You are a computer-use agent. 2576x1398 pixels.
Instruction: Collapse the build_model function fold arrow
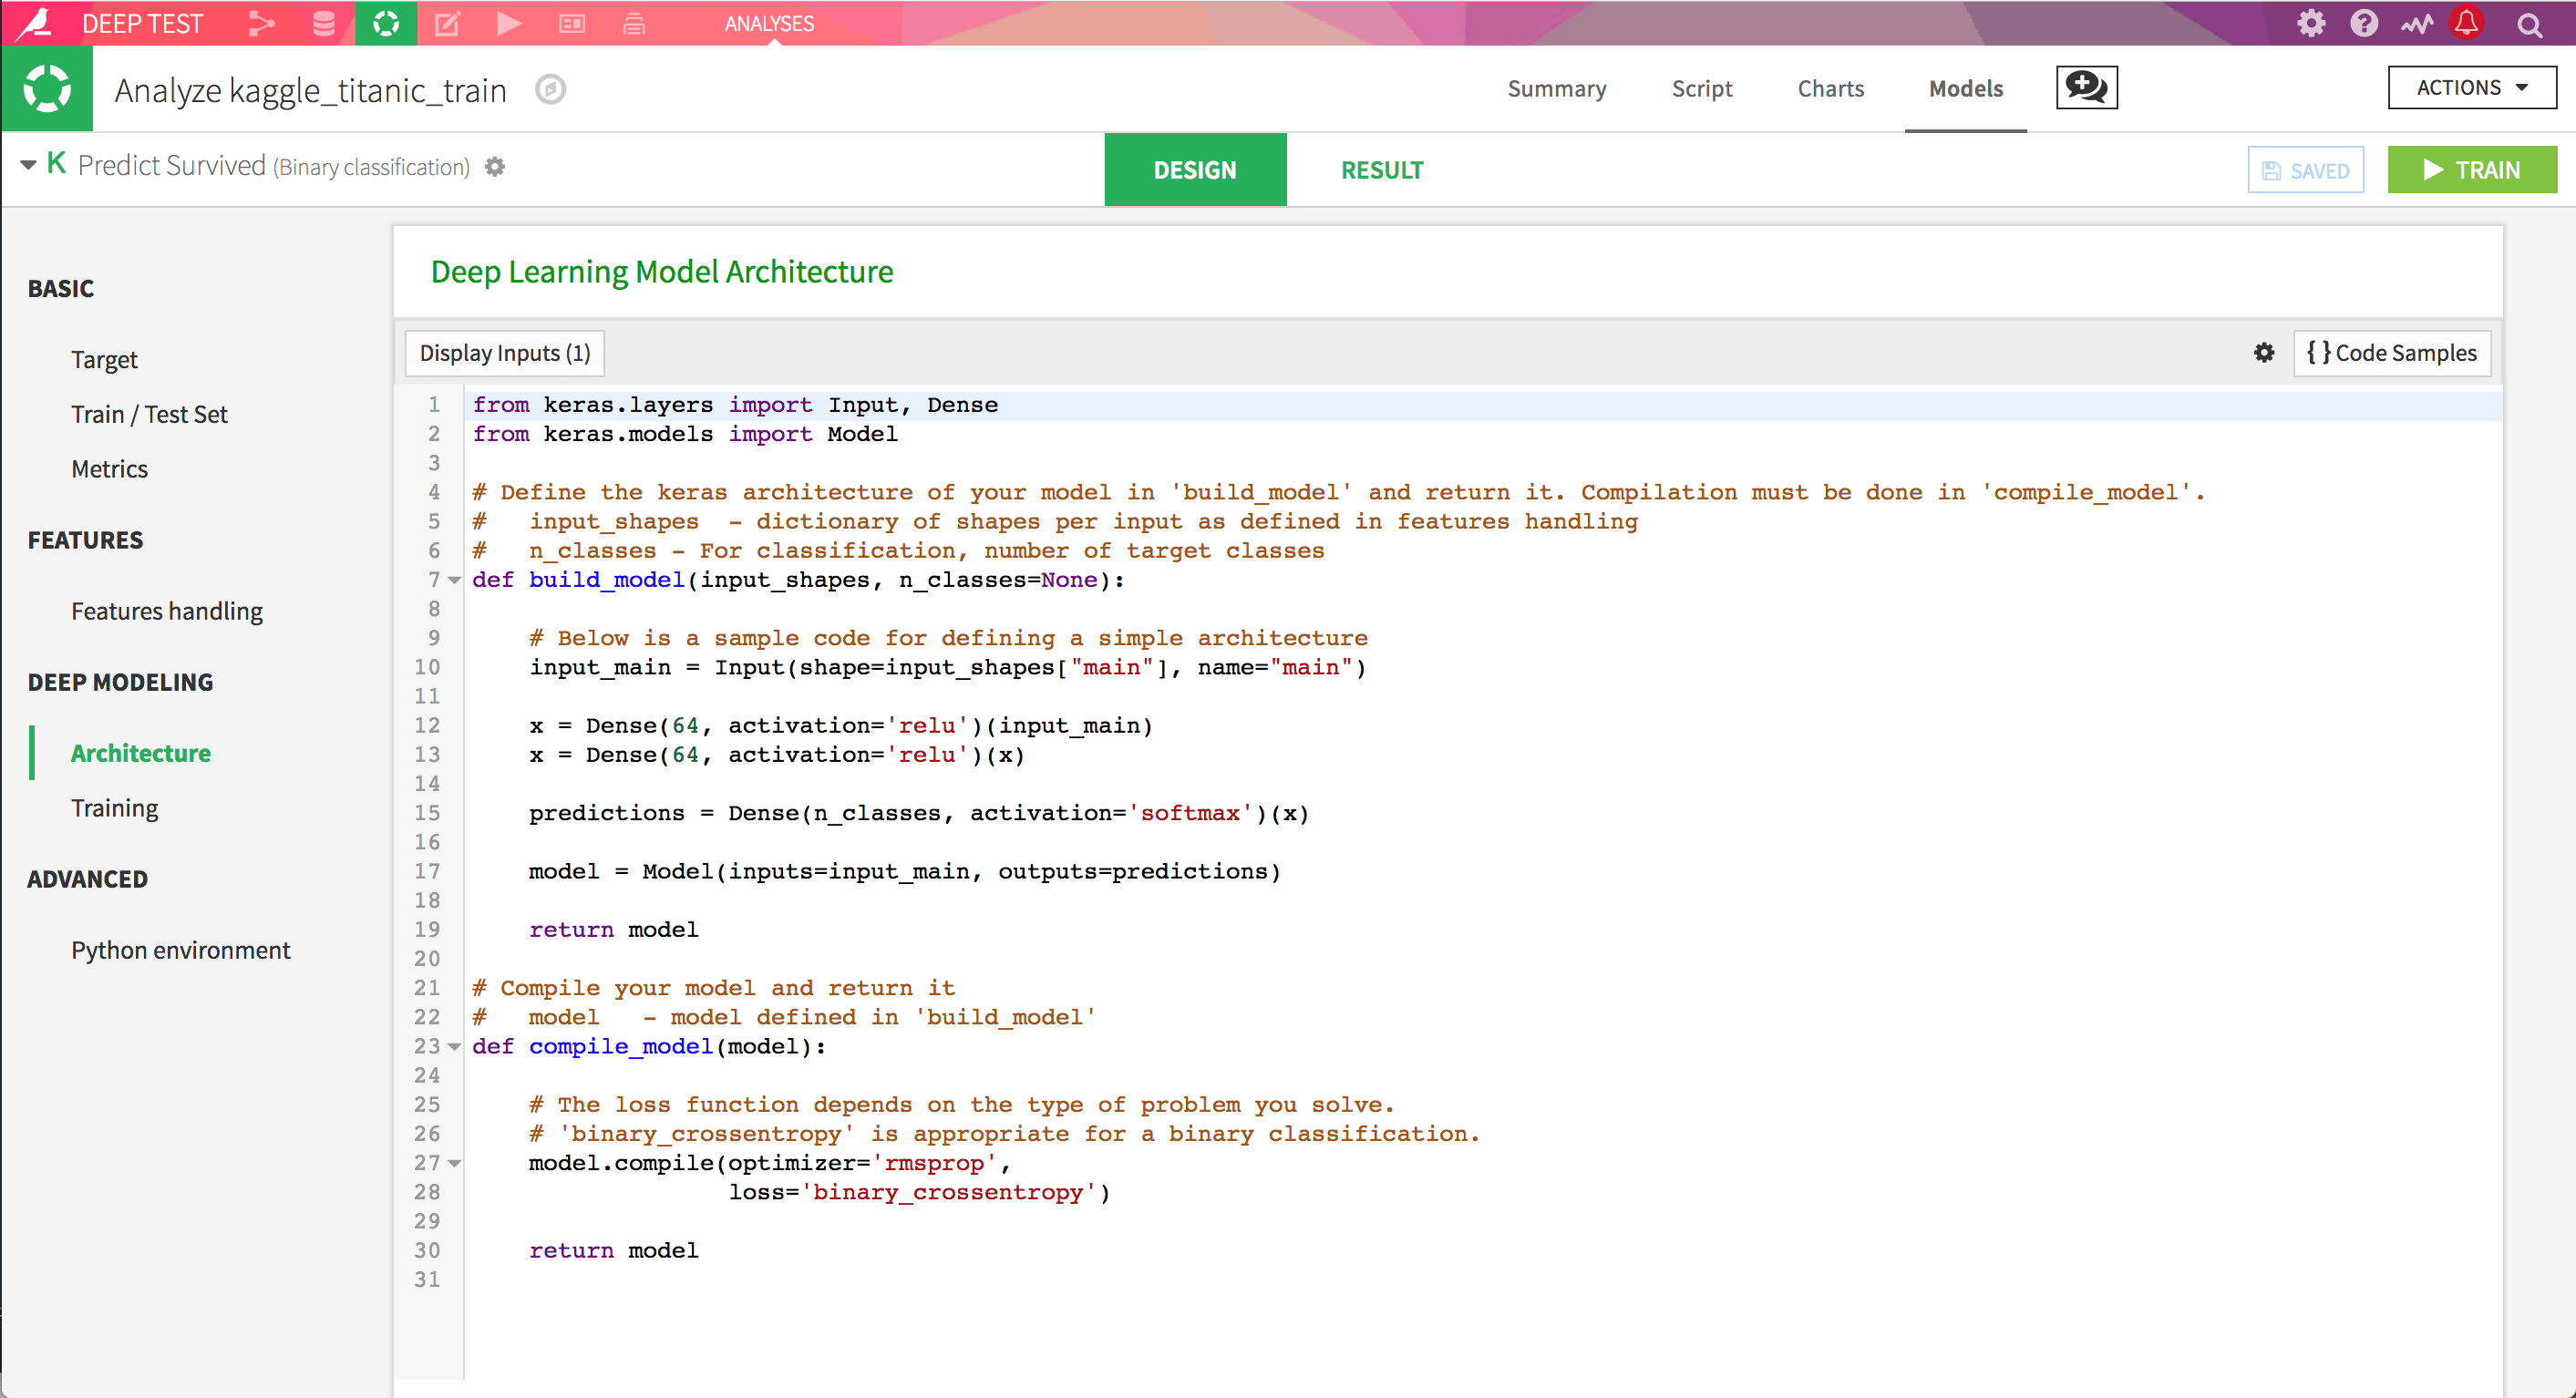pyautogui.click(x=455, y=580)
